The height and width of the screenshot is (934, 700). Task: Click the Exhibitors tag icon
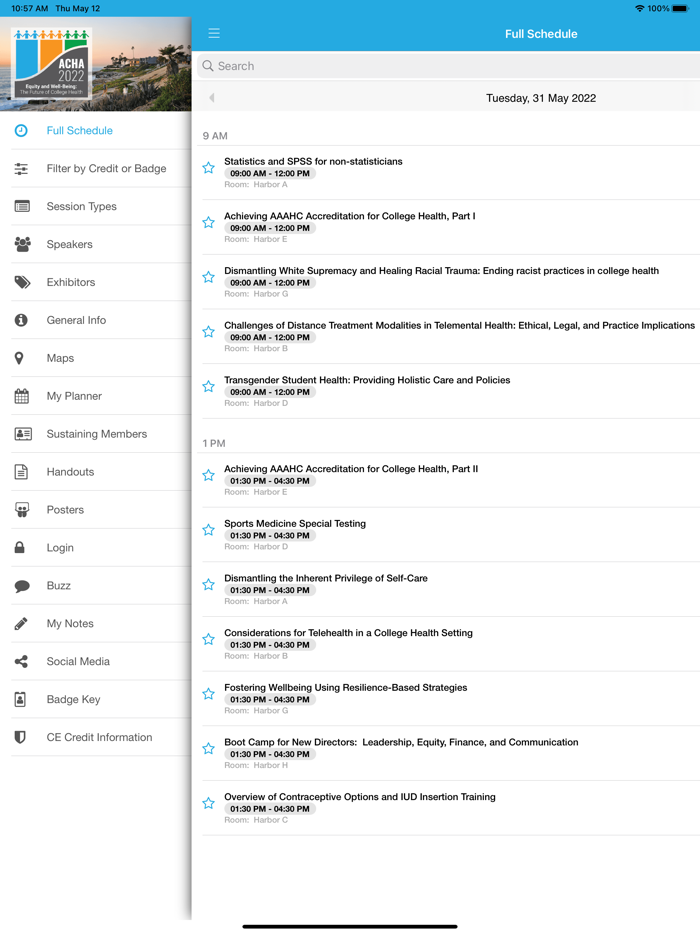23,282
